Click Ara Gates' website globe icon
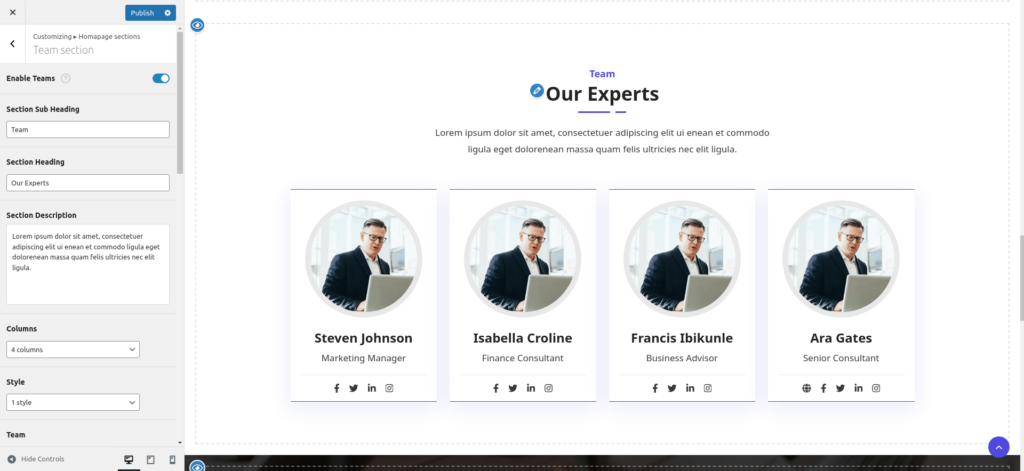Viewport: 1024px width, 471px height. [807, 388]
